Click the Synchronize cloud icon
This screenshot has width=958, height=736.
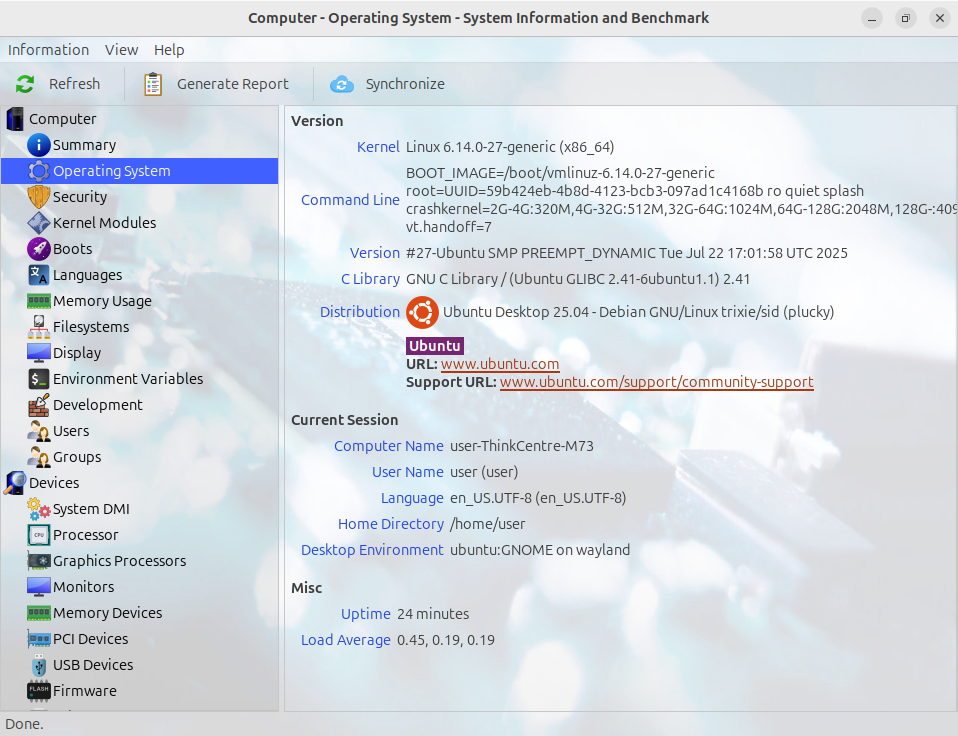[342, 84]
